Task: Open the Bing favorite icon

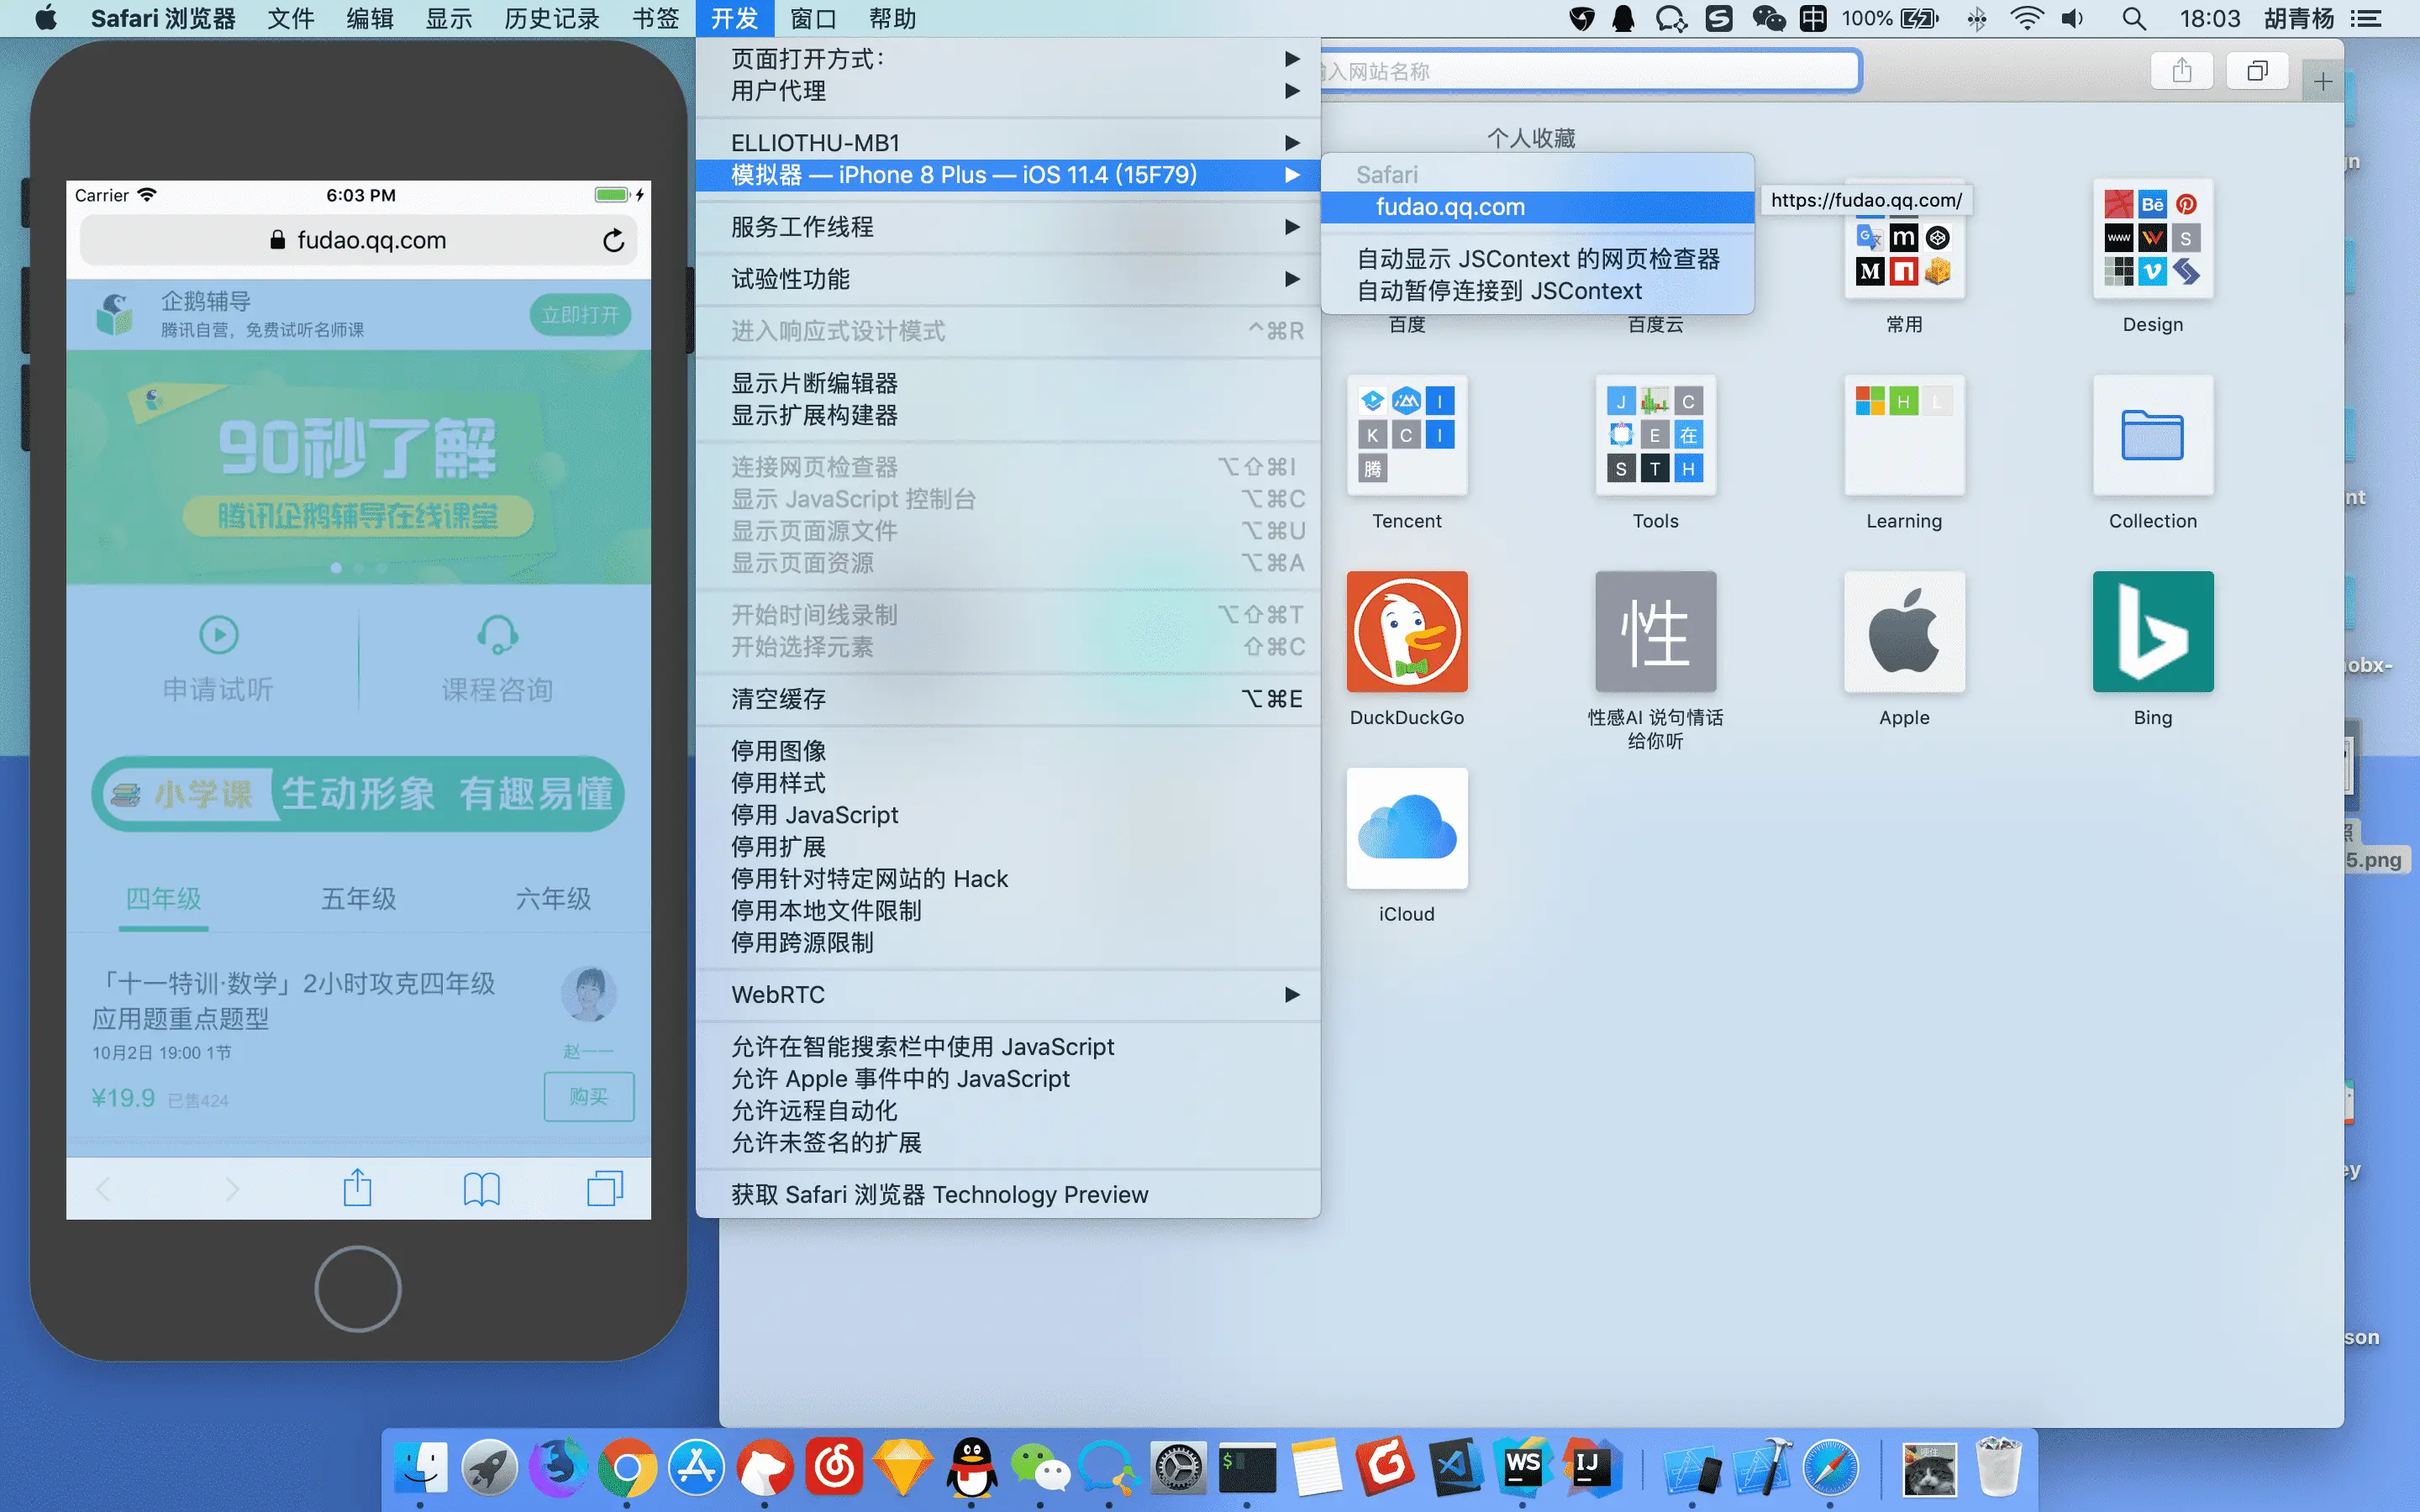Action: [x=2152, y=632]
